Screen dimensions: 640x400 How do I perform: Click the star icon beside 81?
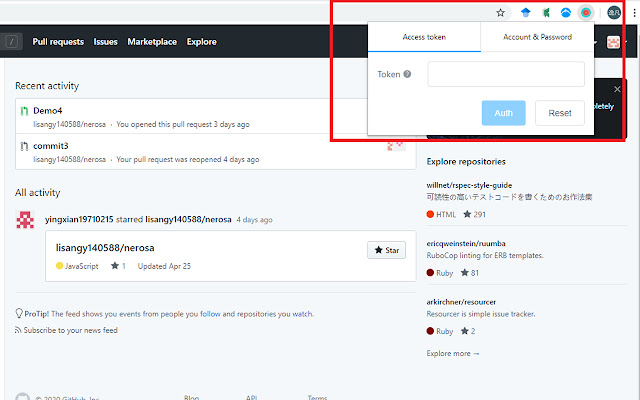[x=464, y=272]
